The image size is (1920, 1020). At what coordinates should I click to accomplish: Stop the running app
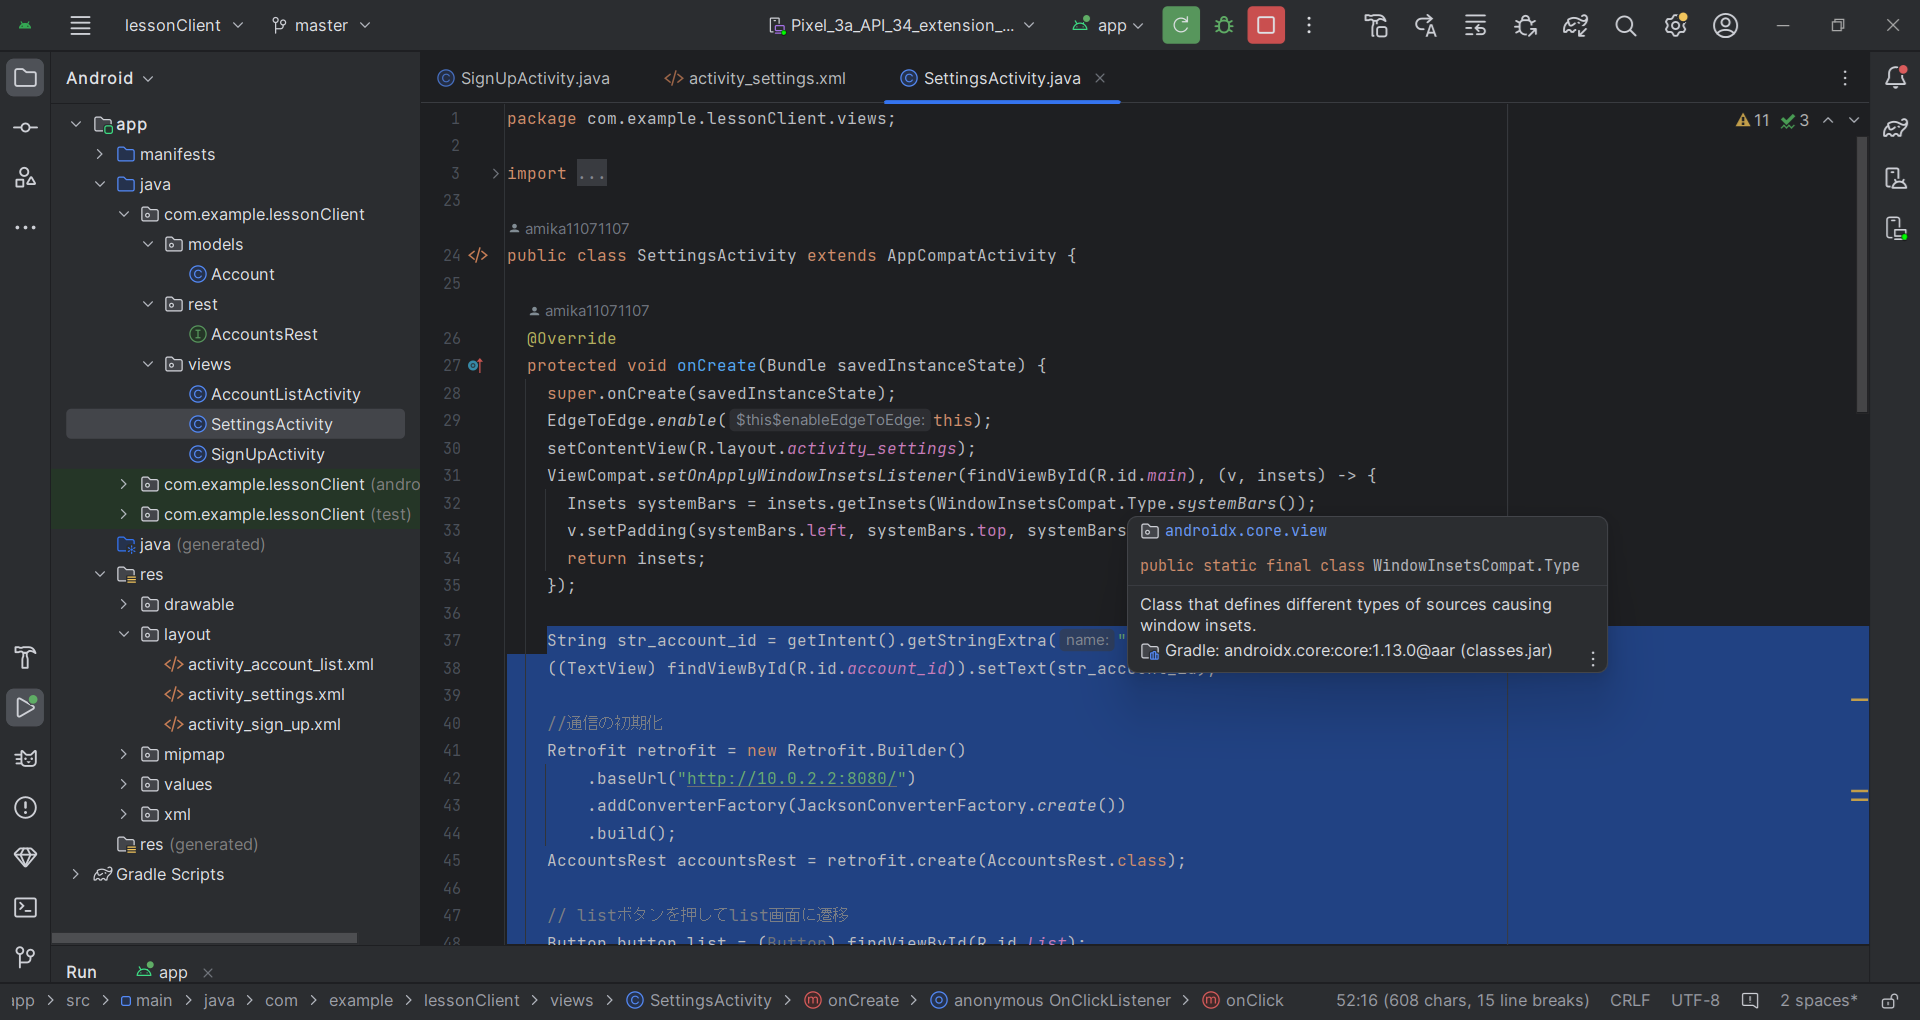click(x=1266, y=25)
